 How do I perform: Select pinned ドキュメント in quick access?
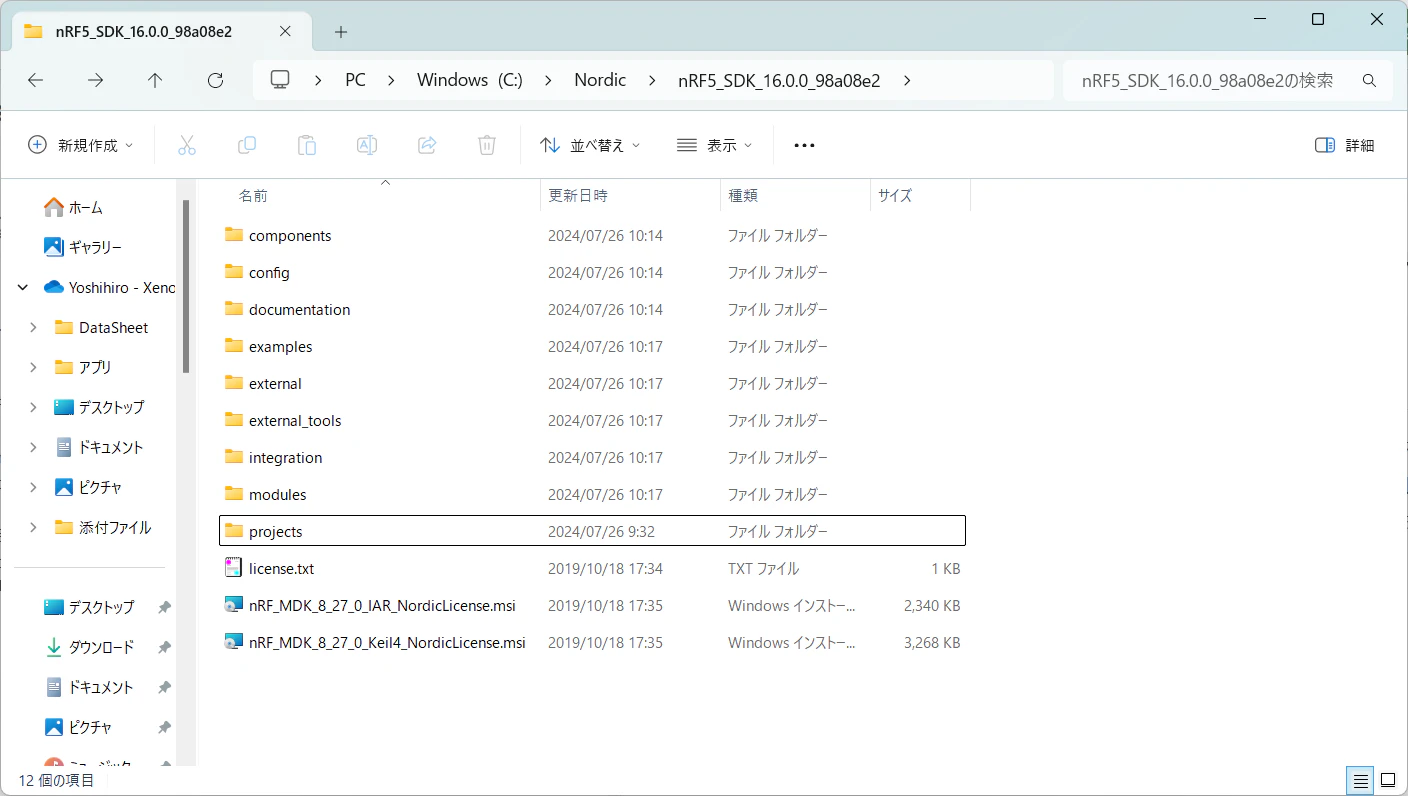coord(101,687)
